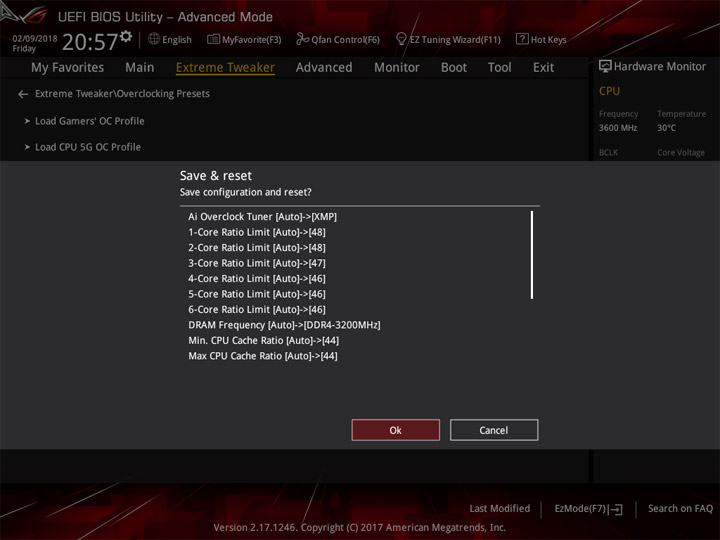This screenshot has height=540, width=720.
Task: Click the 30°C temperature value
Action: pyautogui.click(x=666, y=128)
